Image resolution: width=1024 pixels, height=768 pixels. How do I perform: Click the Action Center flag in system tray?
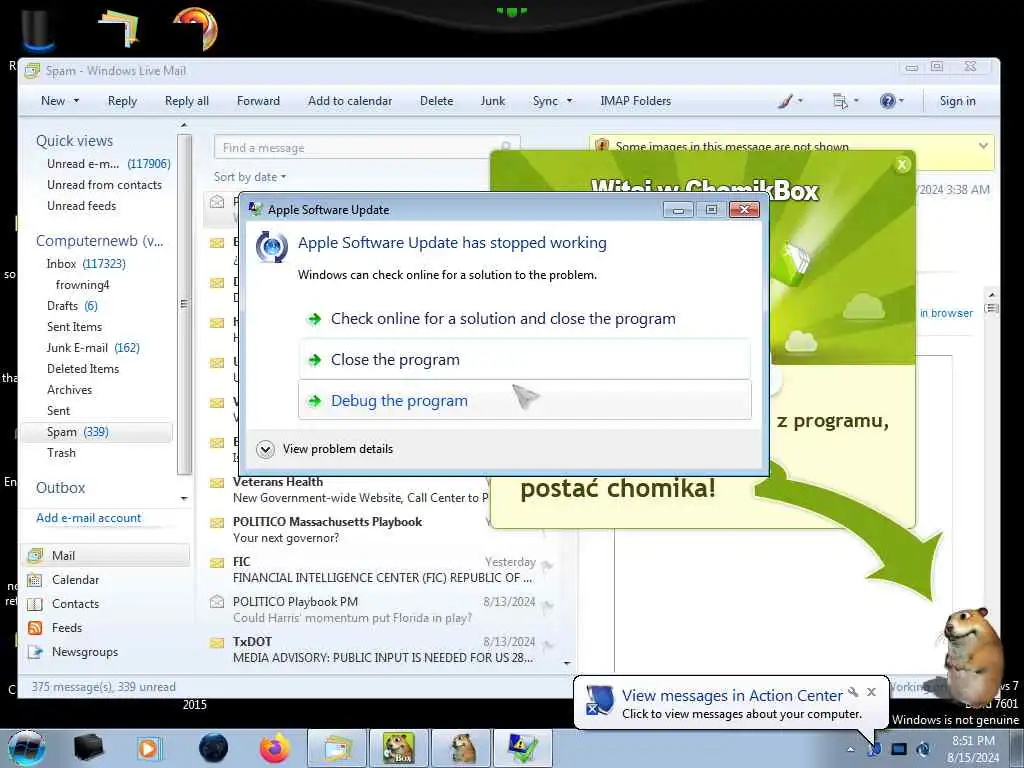pyautogui.click(x=874, y=750)
